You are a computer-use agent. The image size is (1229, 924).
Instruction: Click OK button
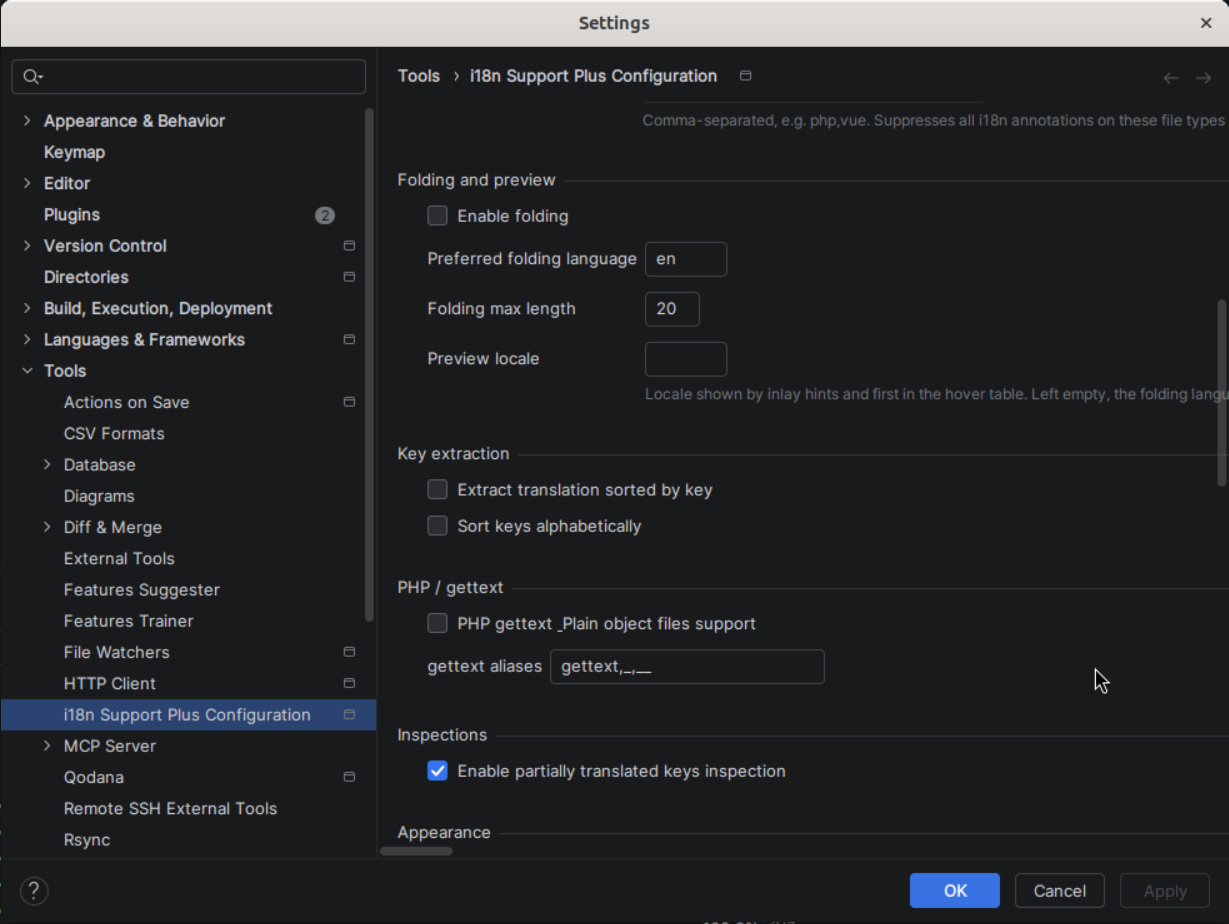click(x=955, y=891)
